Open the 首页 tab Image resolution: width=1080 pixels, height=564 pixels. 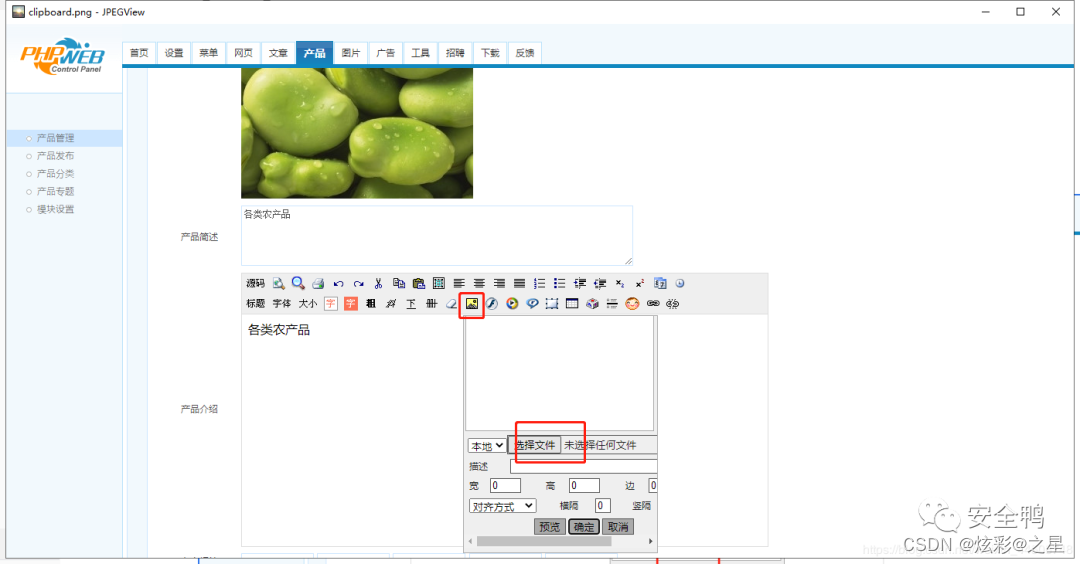[x=139, y=53]
